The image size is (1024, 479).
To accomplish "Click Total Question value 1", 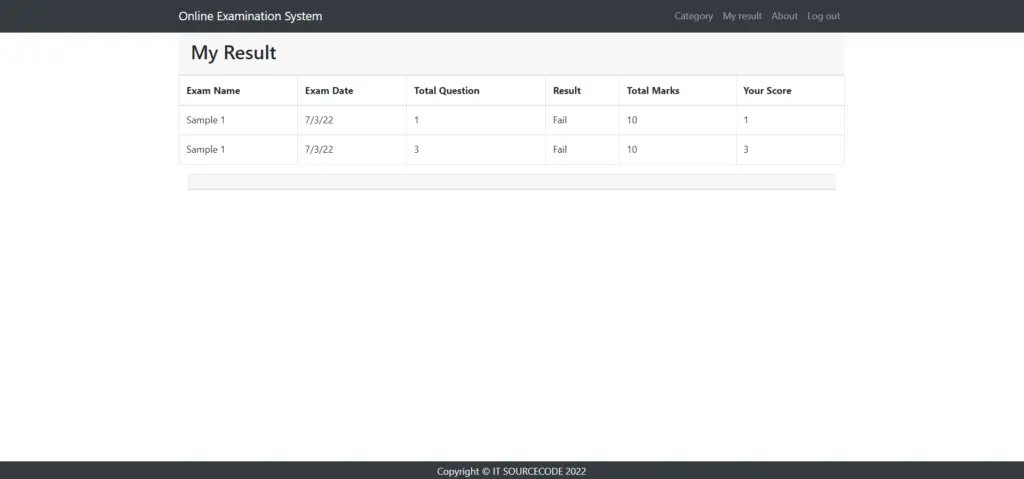I will (x=416, y=120).
